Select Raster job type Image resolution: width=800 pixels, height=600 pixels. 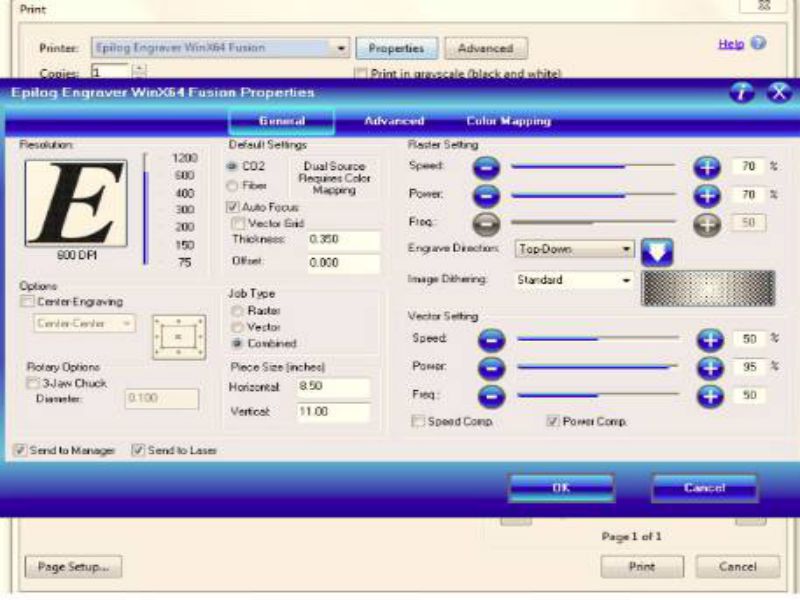point(237,311)
